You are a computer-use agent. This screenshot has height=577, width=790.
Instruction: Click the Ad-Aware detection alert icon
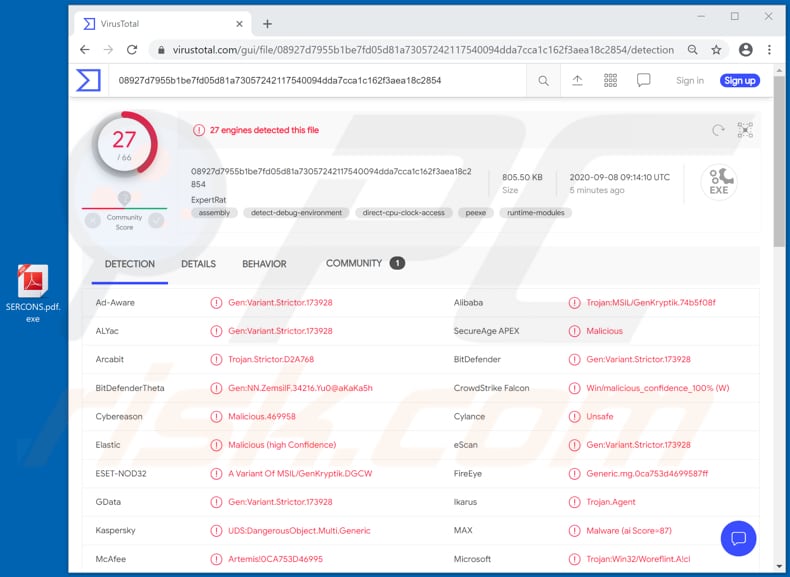tap(216, 303)
